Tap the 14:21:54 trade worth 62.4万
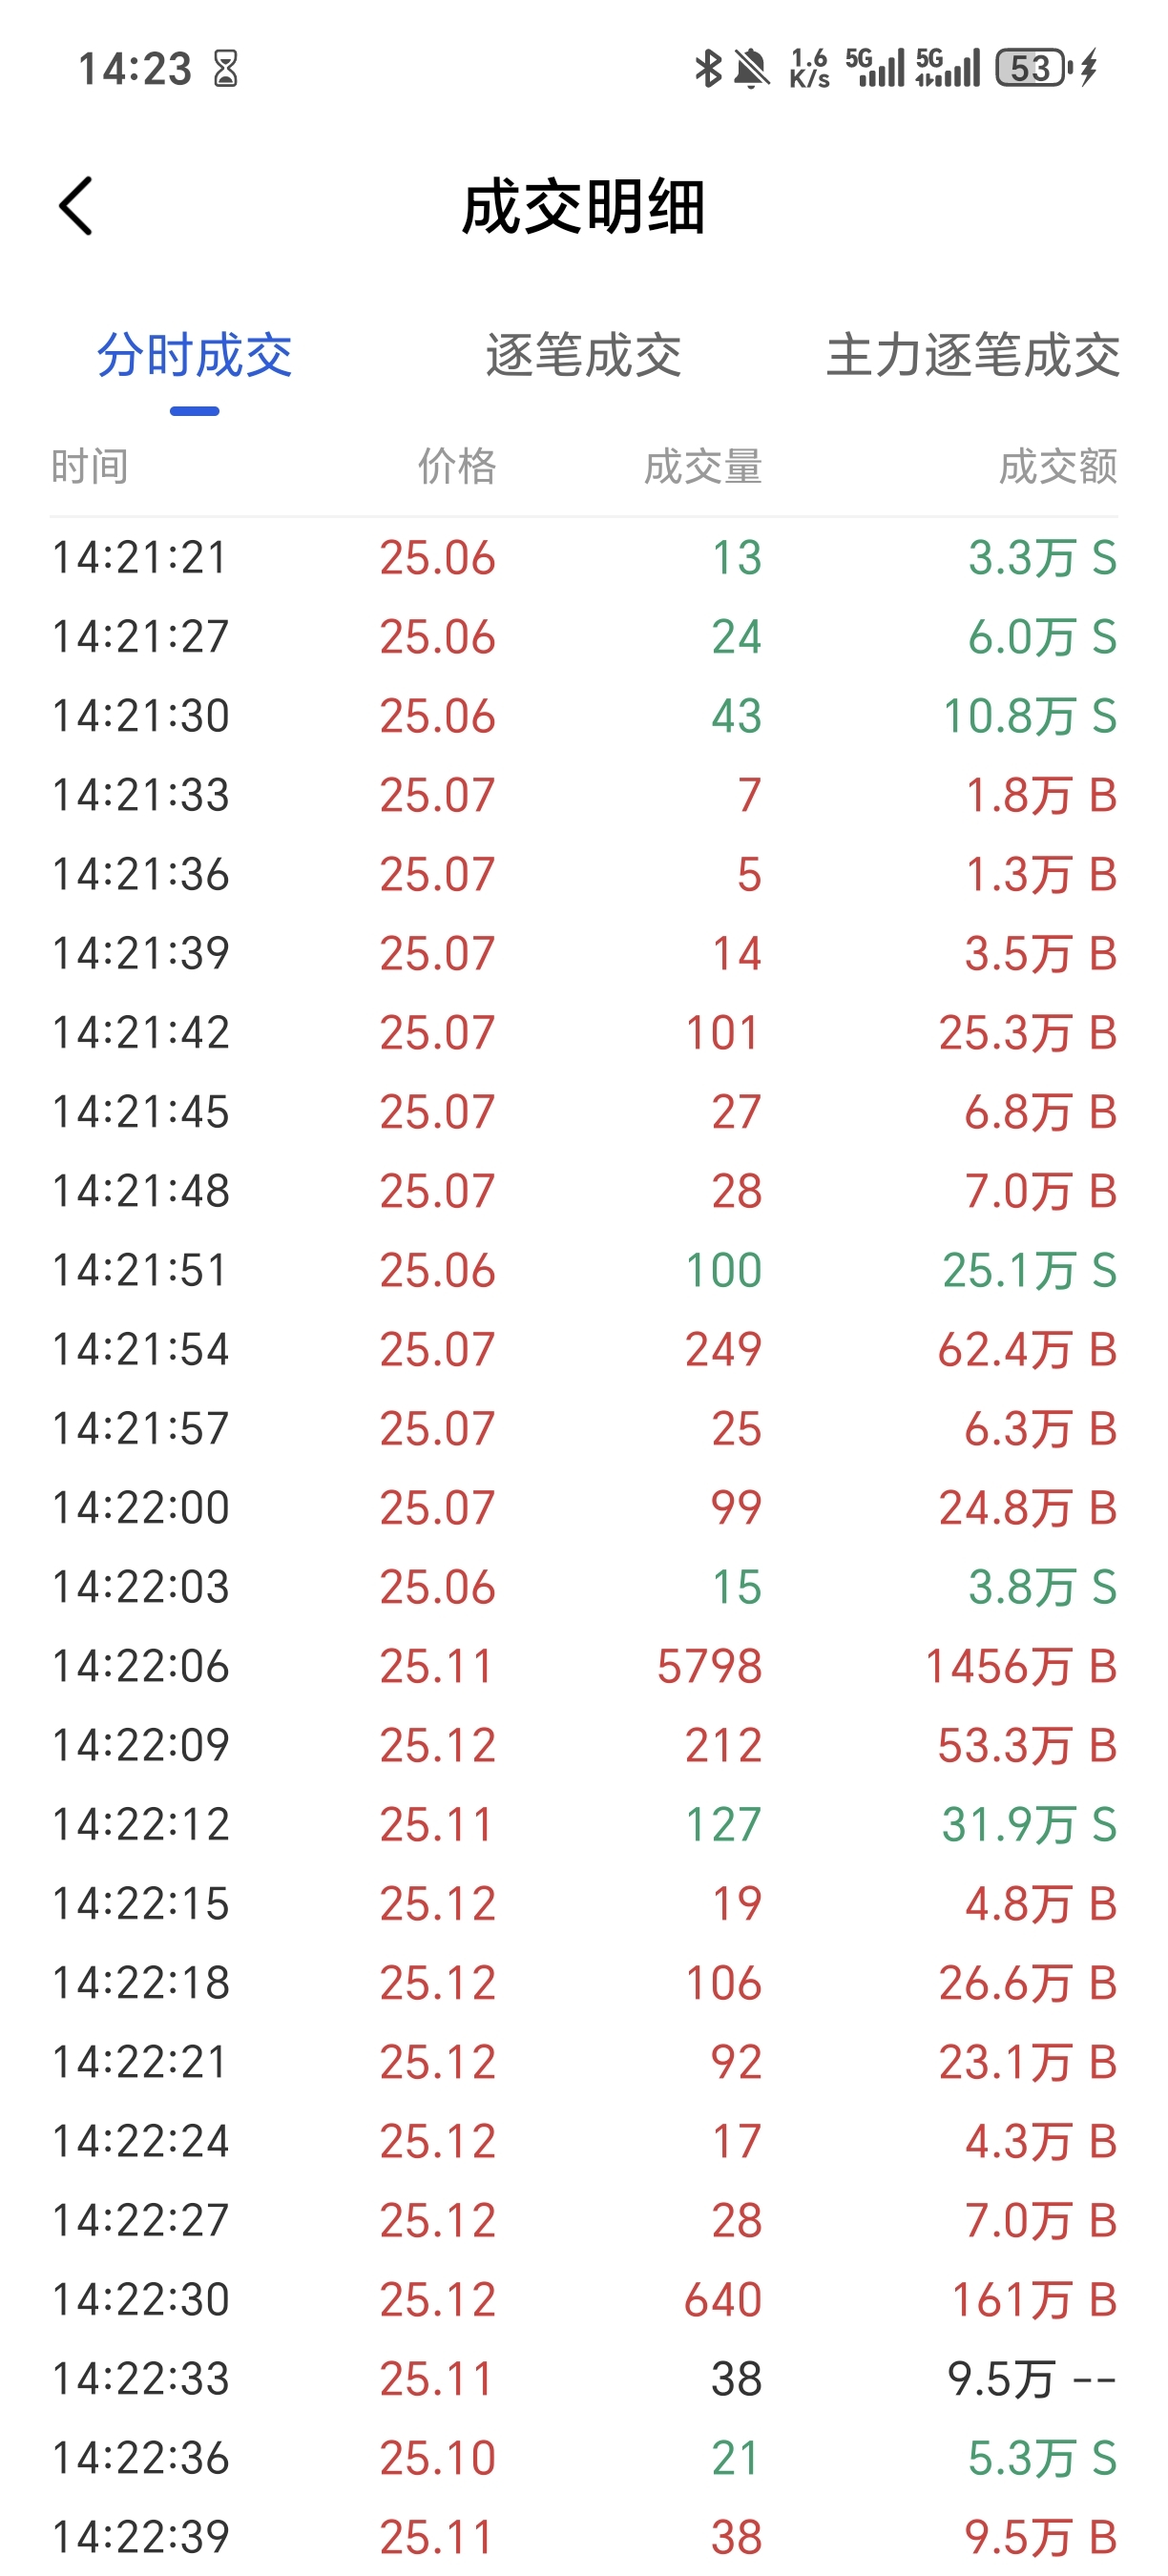Screen dimensions: 1168x2576 pos(584,1349)
